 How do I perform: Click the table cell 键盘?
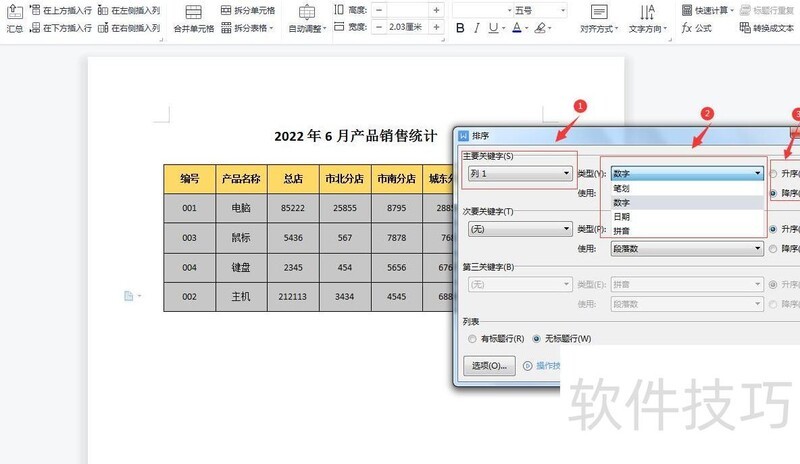click(x=241, y=267)
